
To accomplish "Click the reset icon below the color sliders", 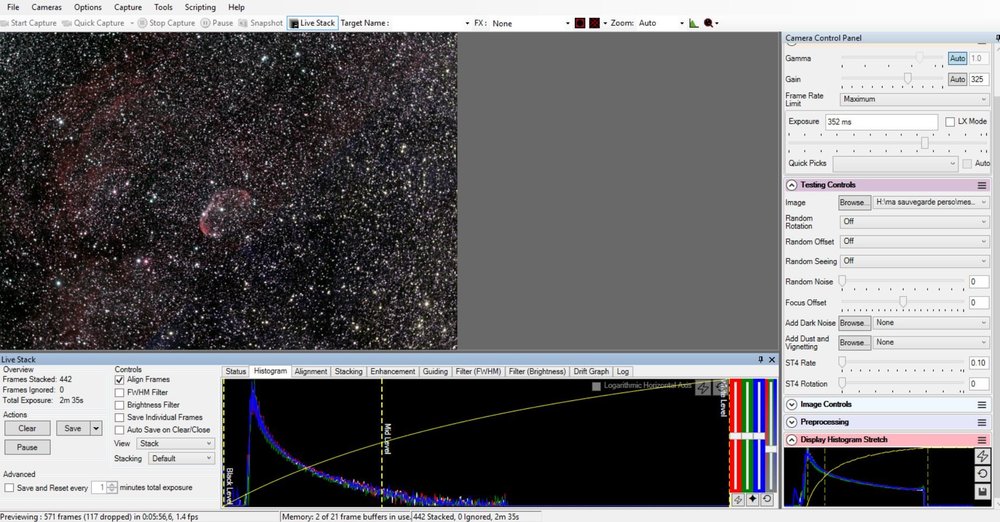I will pyautogui.click(x=767, y=499).
